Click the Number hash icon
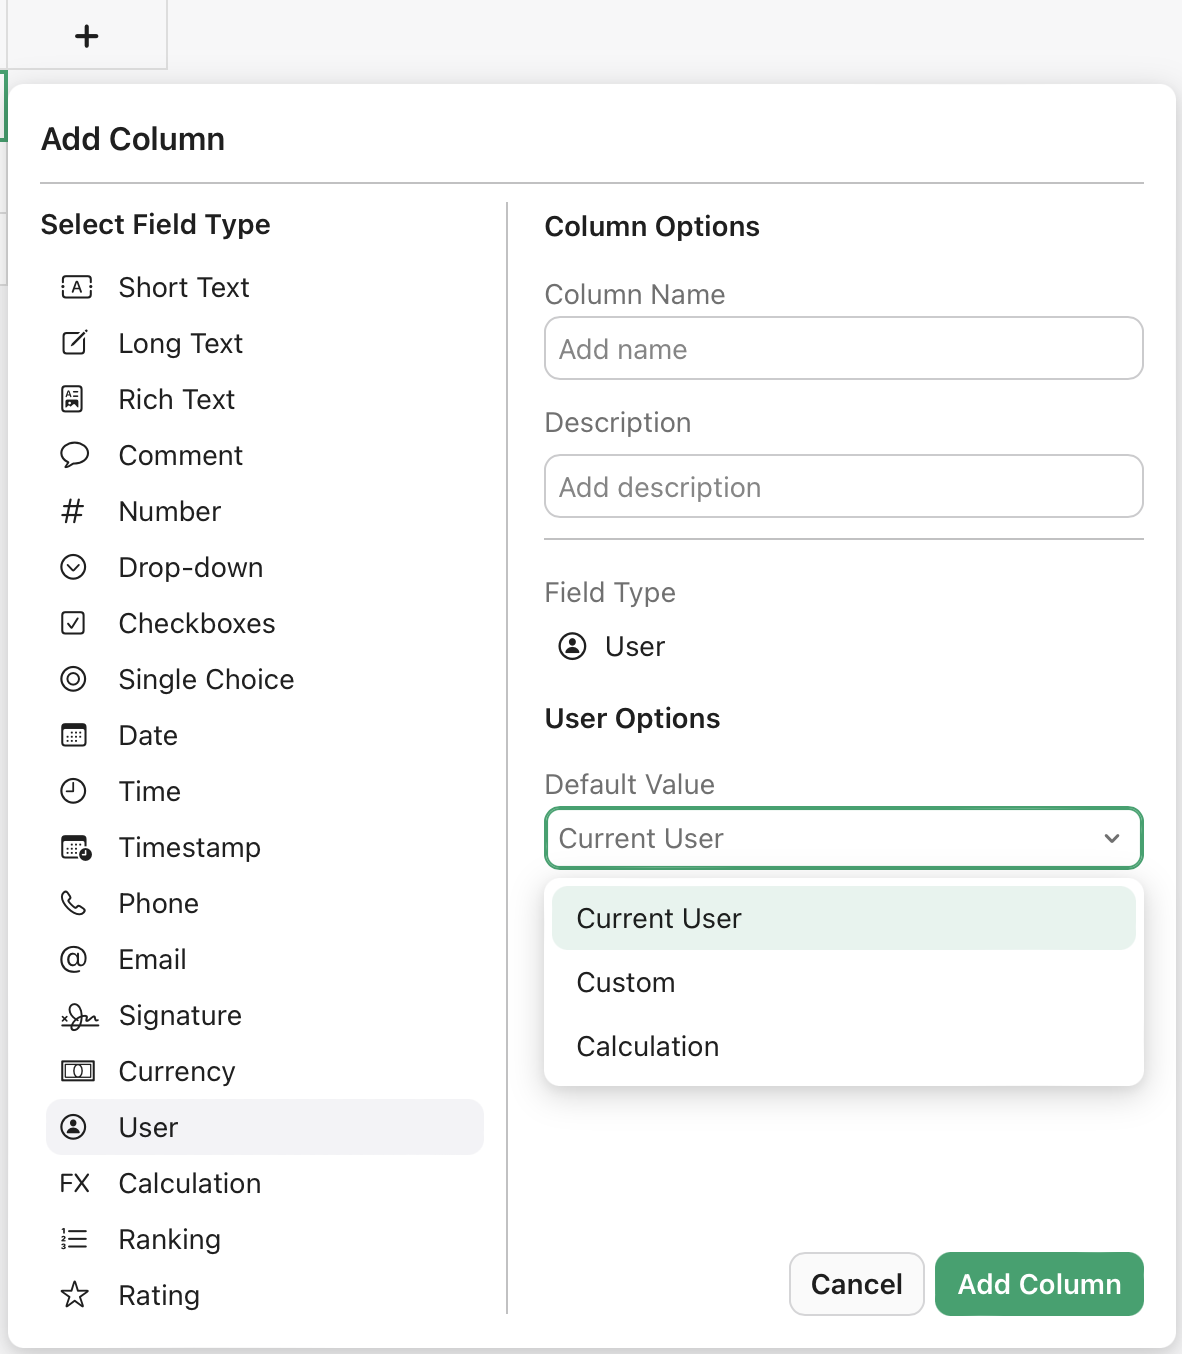Screen dimensions: 1182x1354 coord(74,511)
